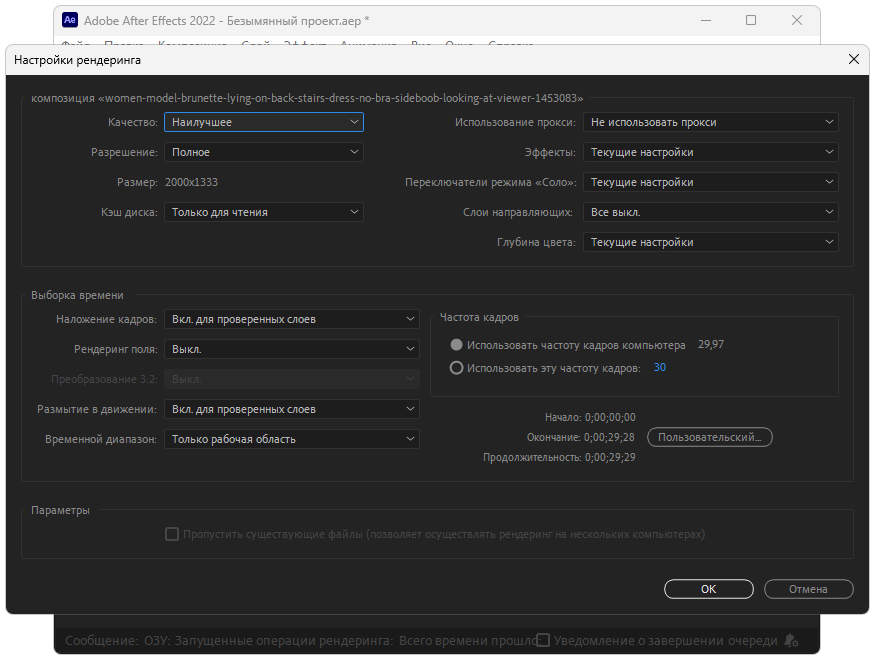874x659 pixels.
Task: Click the Сообщение: status label
Action: coord(101,641)
